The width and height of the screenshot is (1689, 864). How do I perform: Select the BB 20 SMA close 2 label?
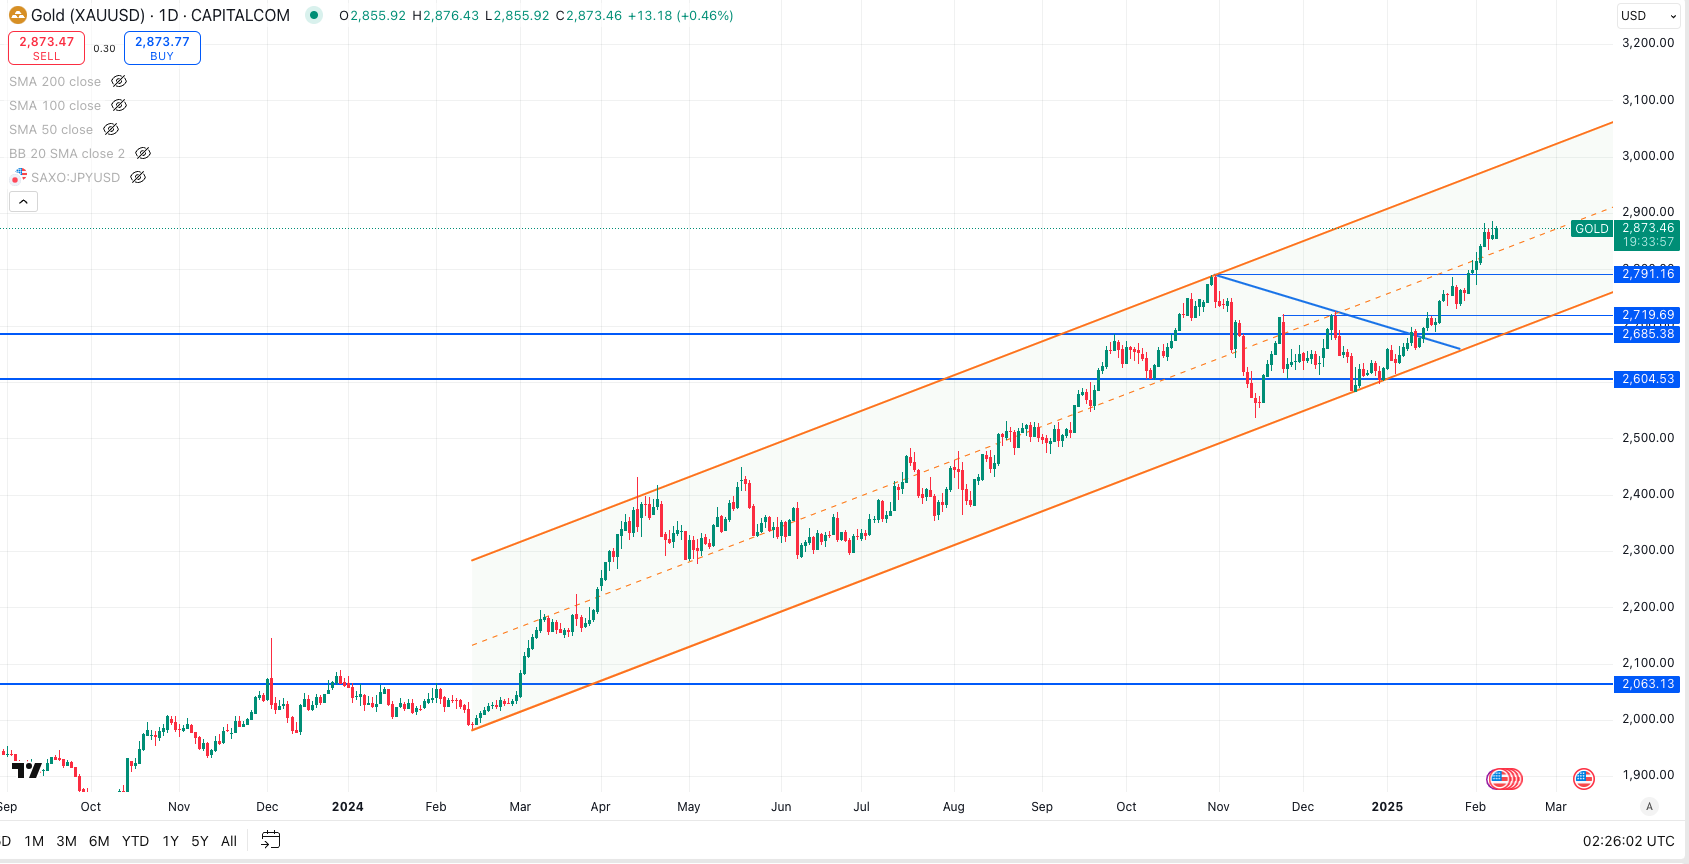click(x=67, y=154)
